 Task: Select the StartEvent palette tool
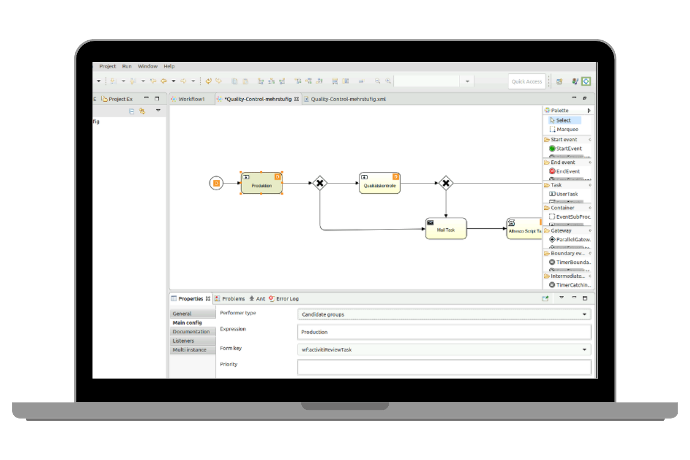click(568, 148)
